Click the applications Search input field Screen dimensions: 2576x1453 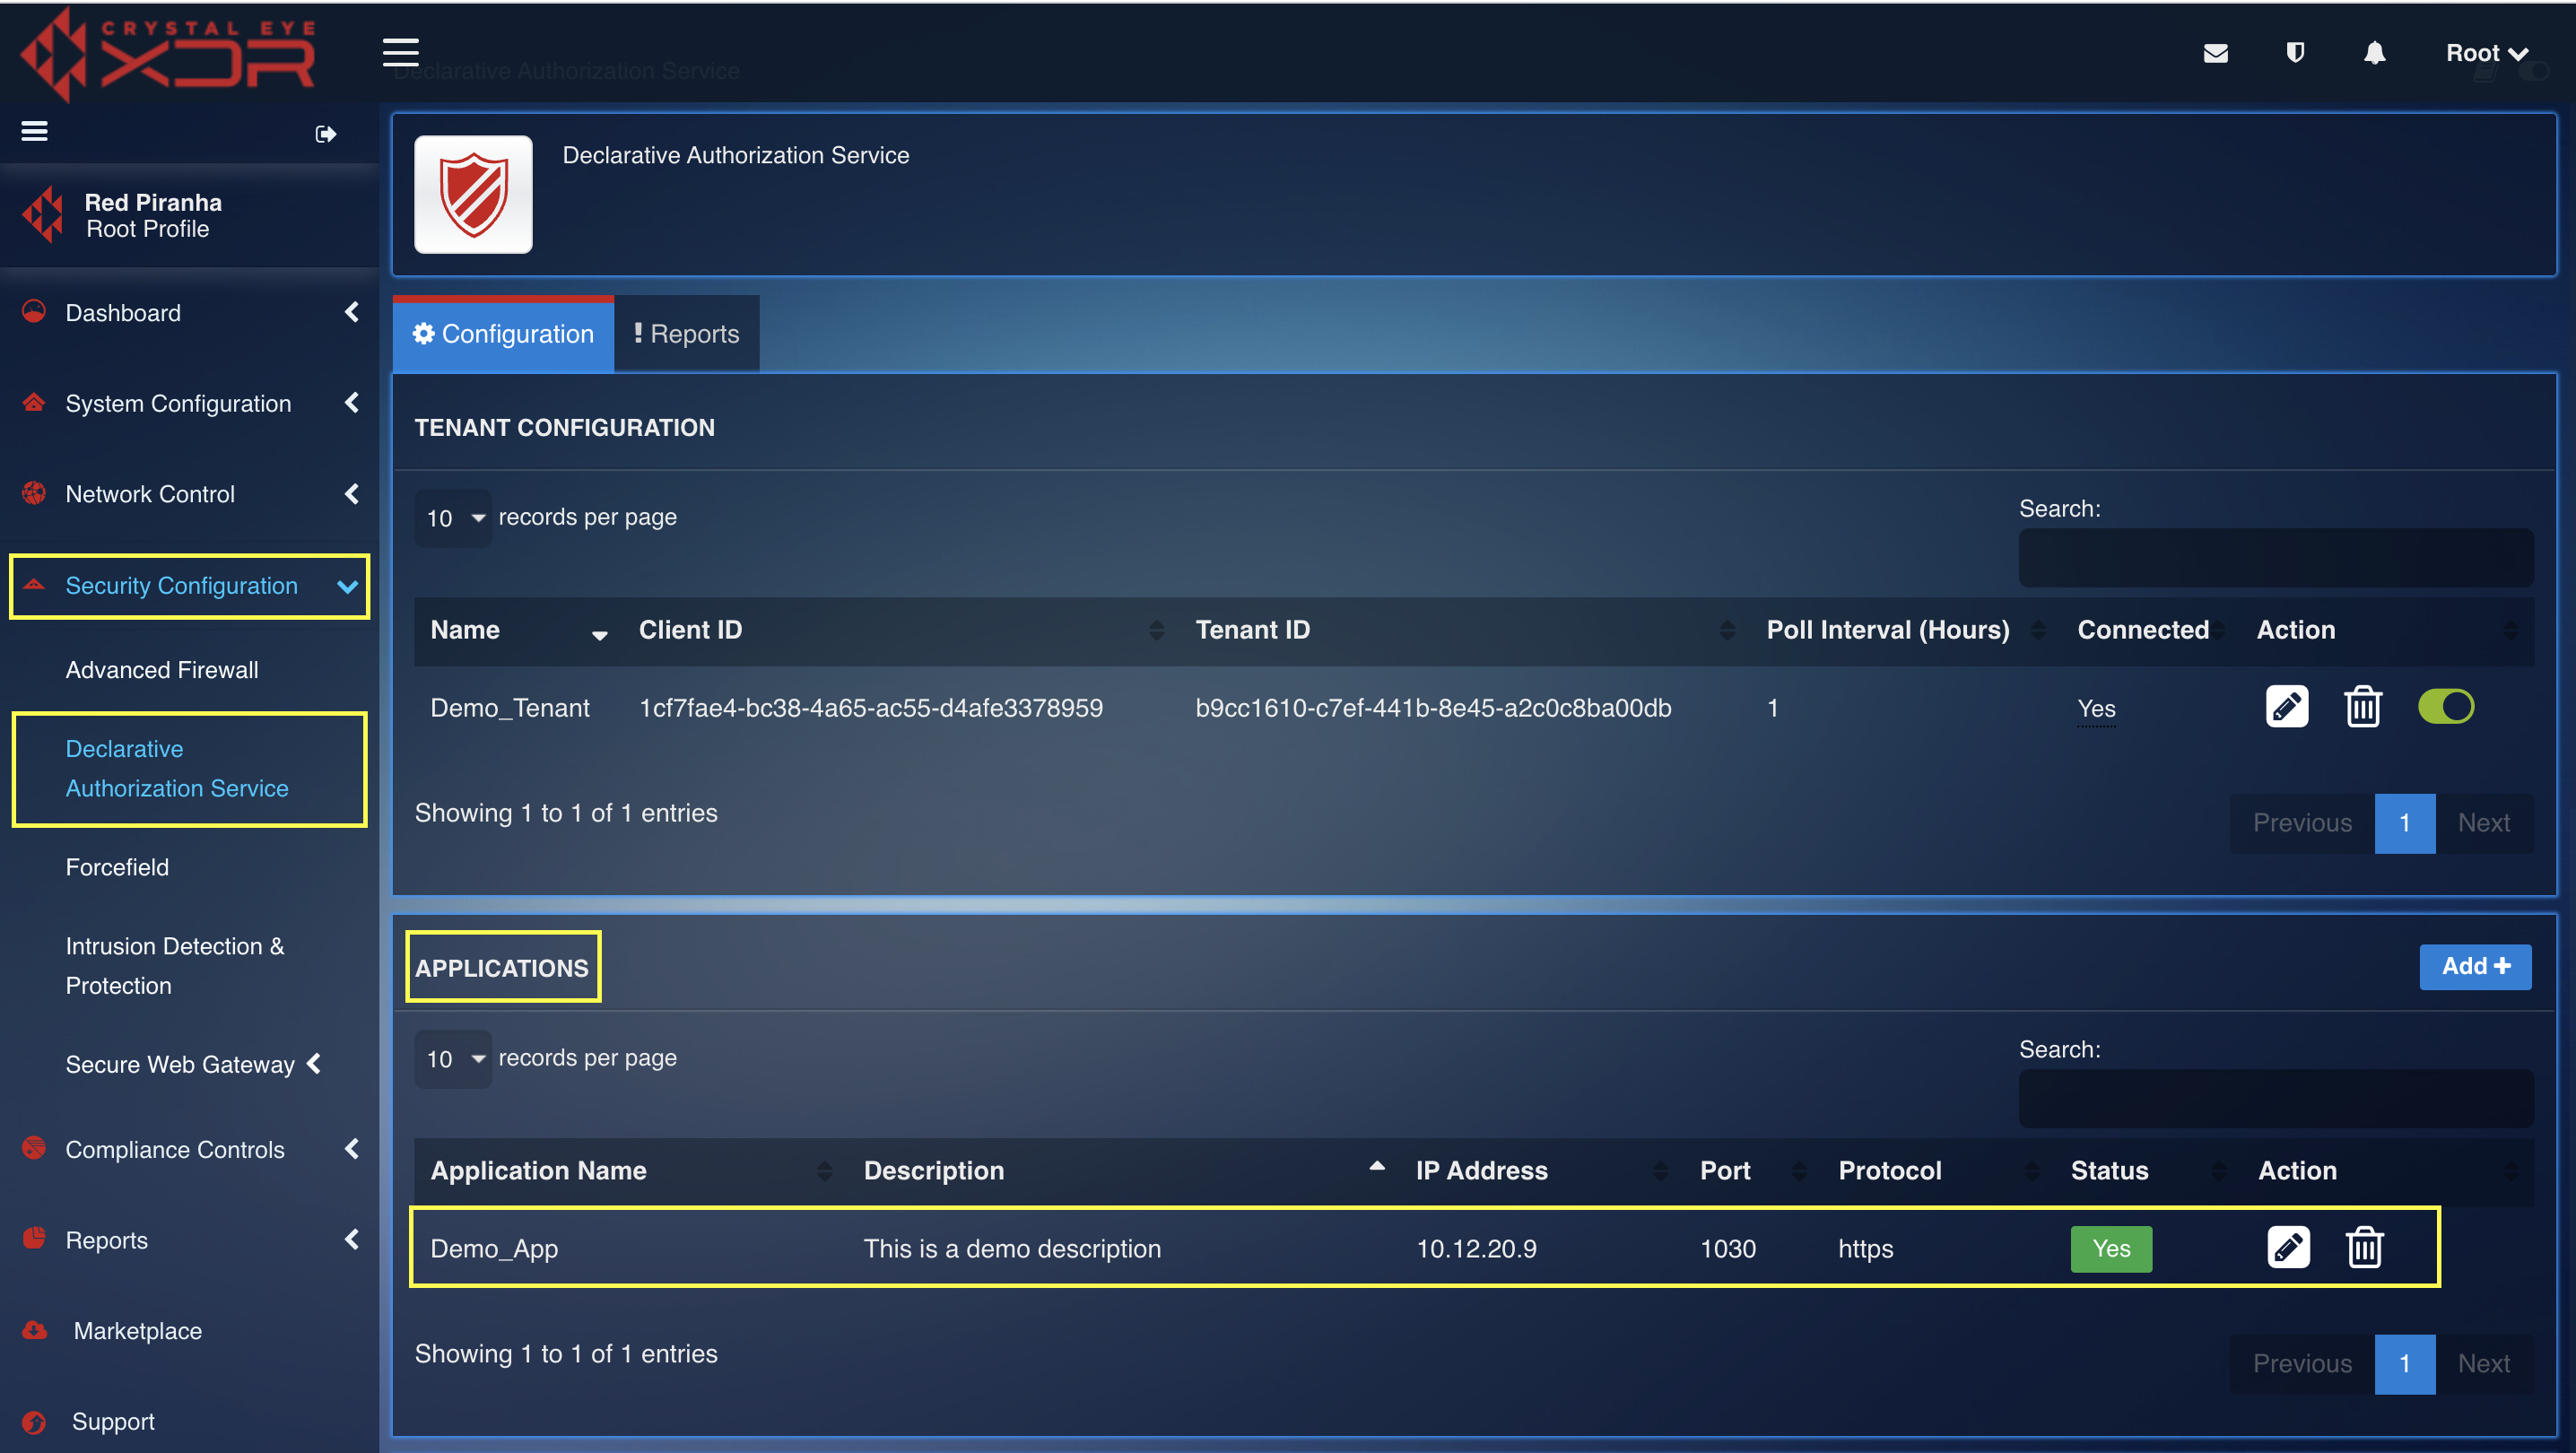(2276, 1099)
